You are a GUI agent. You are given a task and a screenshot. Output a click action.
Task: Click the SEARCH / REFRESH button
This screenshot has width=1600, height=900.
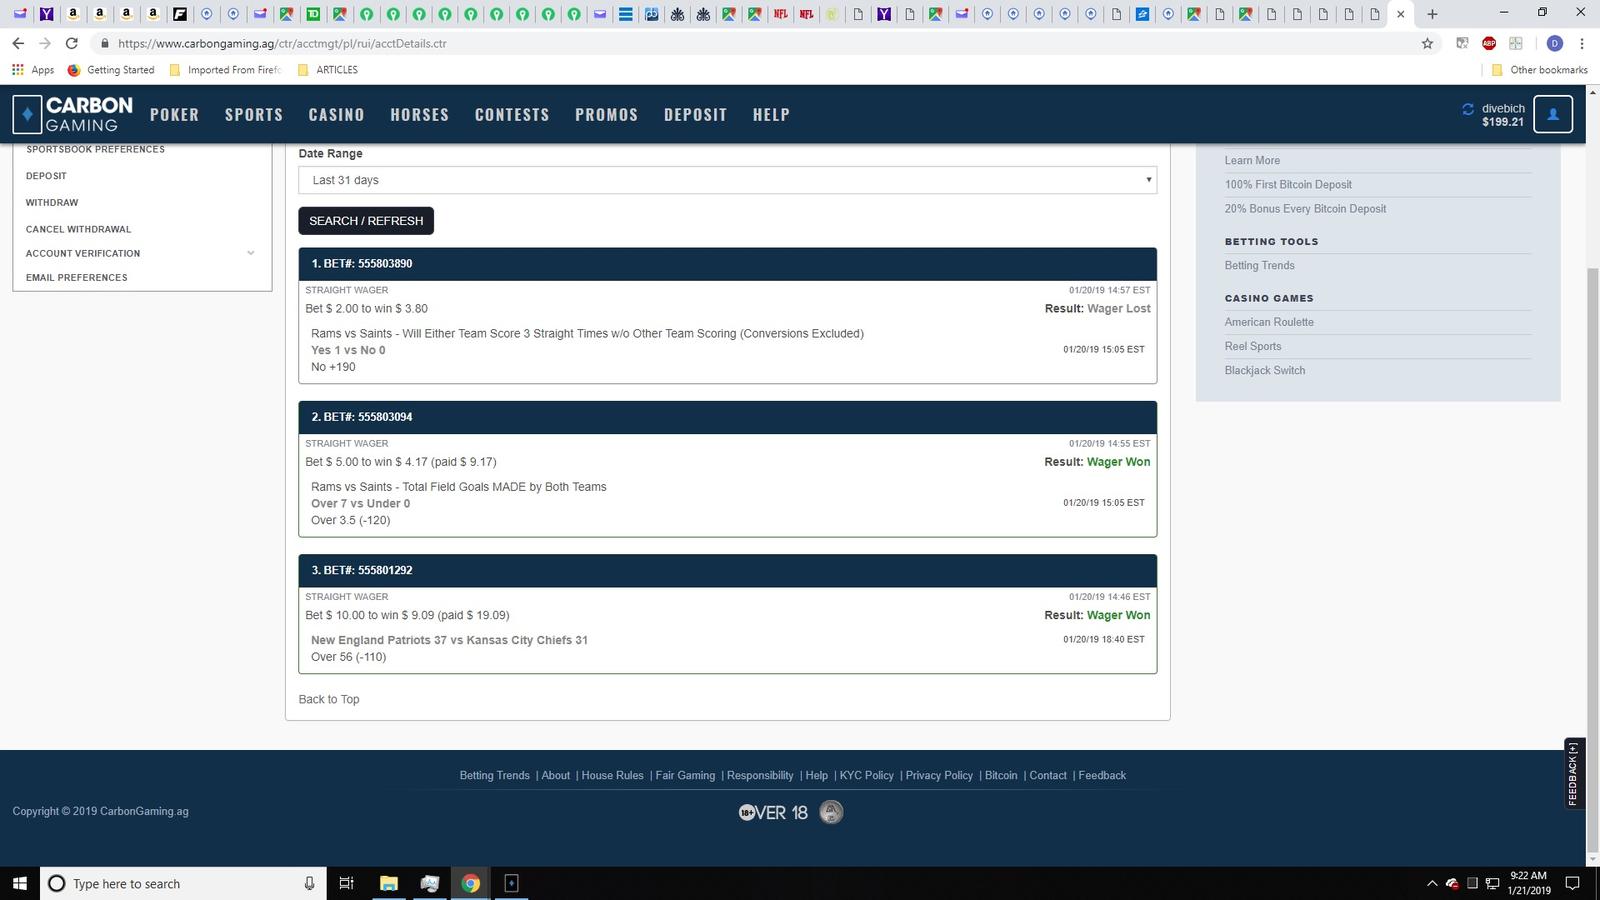pos(366,221)
